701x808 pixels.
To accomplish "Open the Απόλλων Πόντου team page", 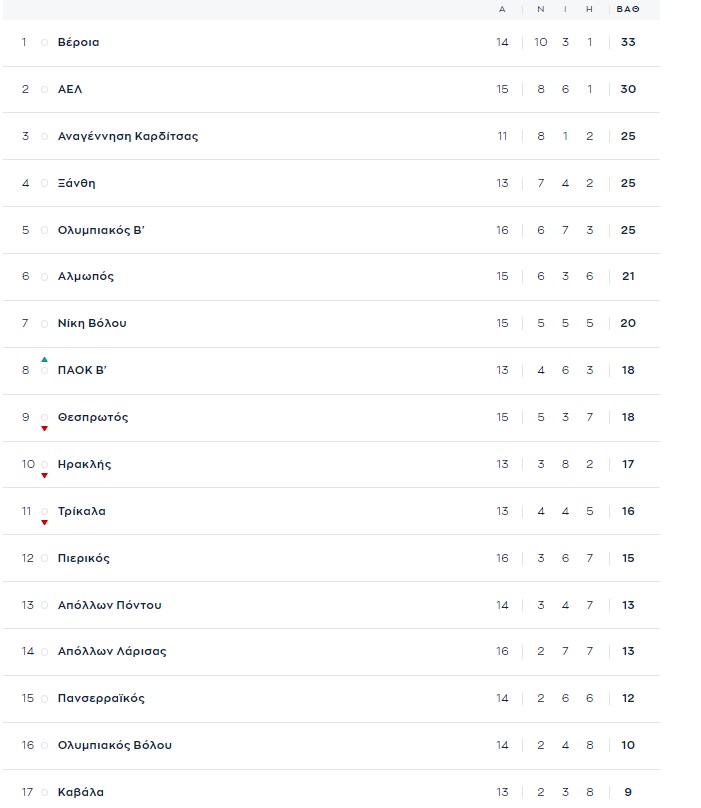I will click(x=110, y=605).
